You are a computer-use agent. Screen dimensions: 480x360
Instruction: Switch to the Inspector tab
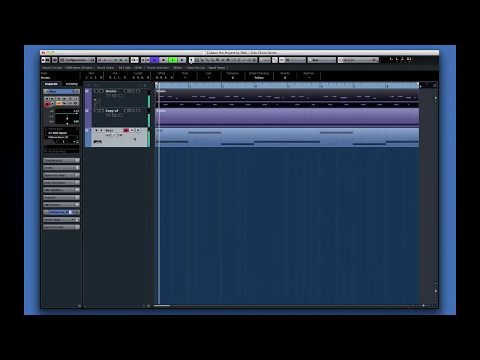point(51,84)
